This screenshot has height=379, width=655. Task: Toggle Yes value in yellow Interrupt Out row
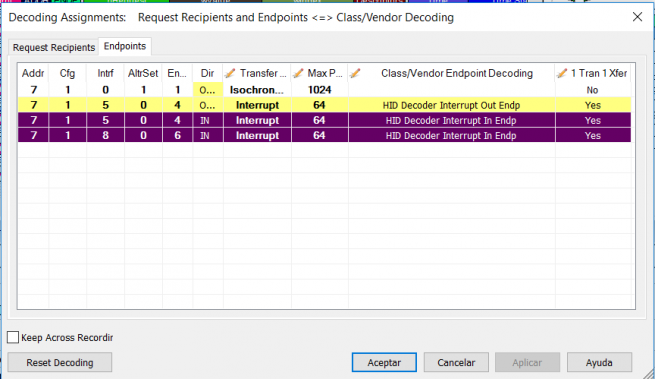coord(592,105)
